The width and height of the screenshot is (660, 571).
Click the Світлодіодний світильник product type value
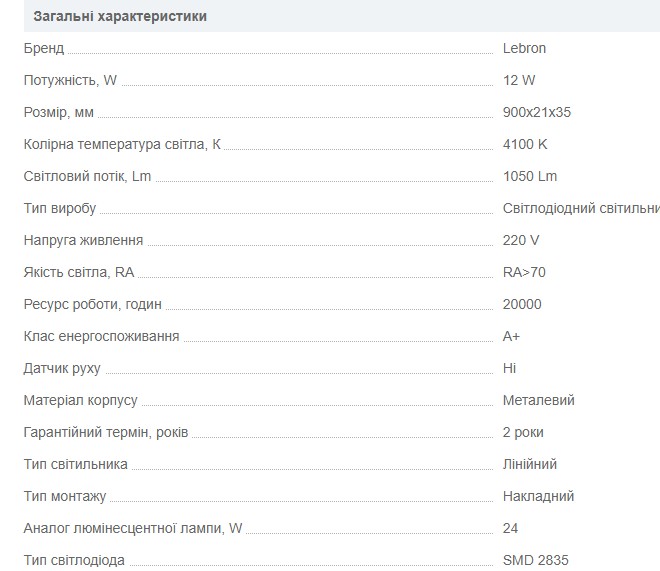pos(580,208)
